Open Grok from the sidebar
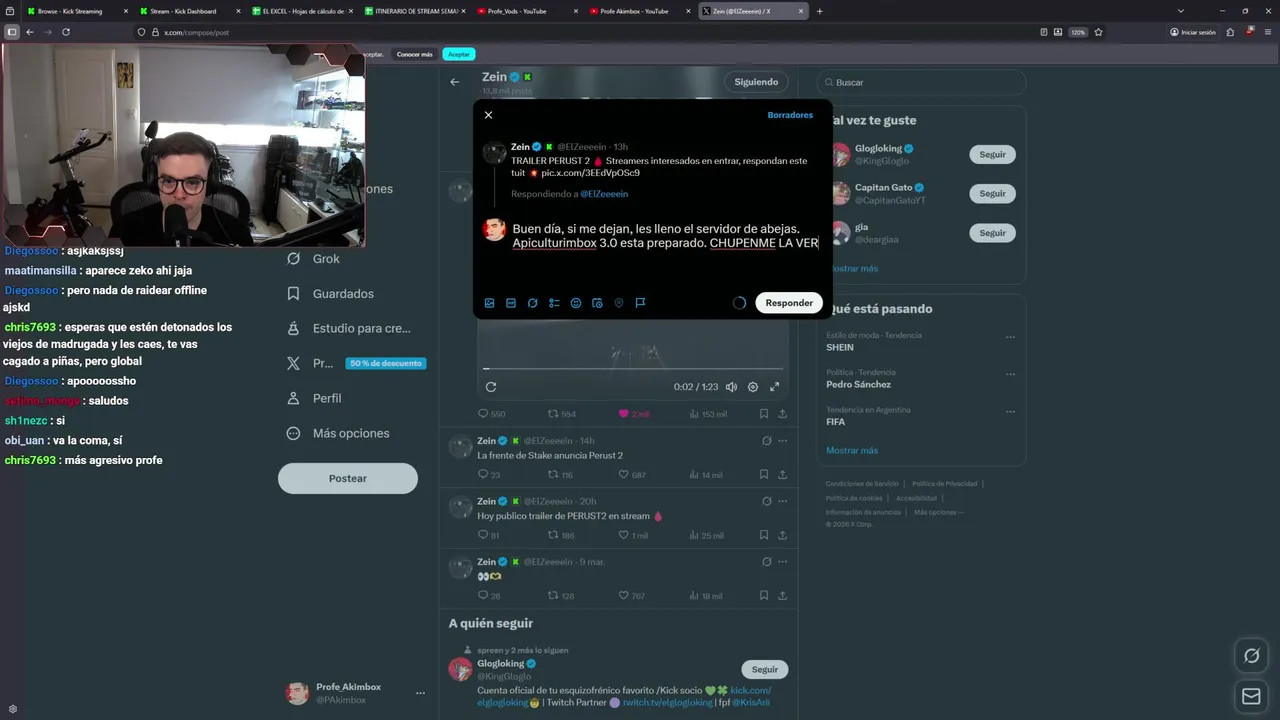 314,258
